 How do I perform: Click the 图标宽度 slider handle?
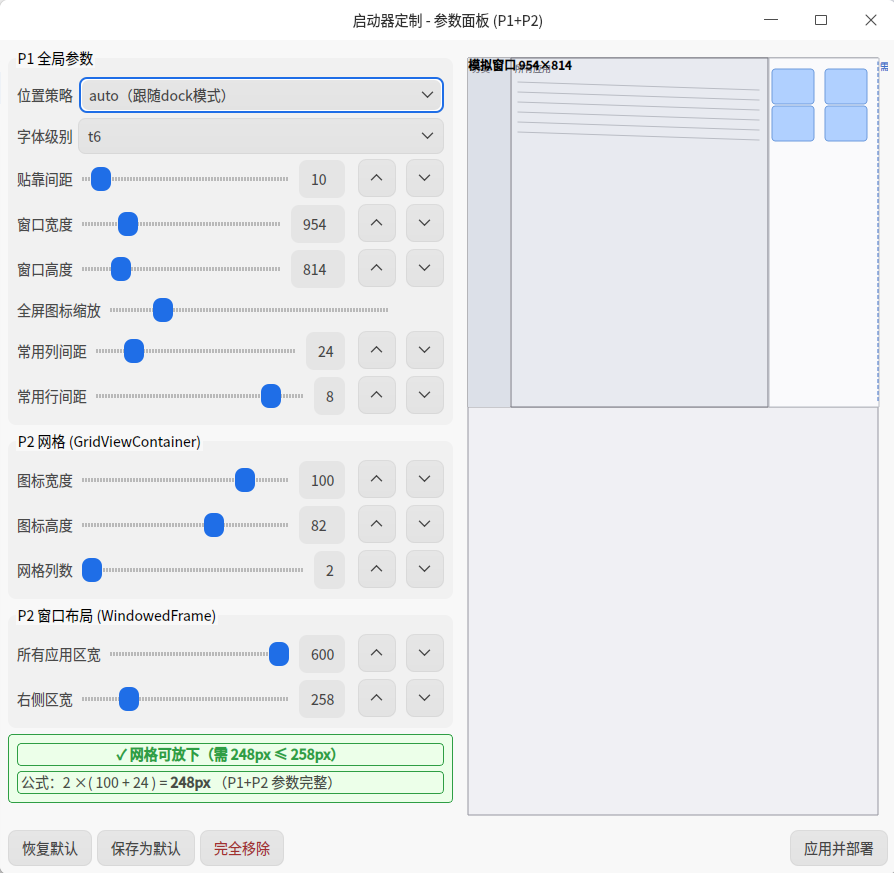245,480
